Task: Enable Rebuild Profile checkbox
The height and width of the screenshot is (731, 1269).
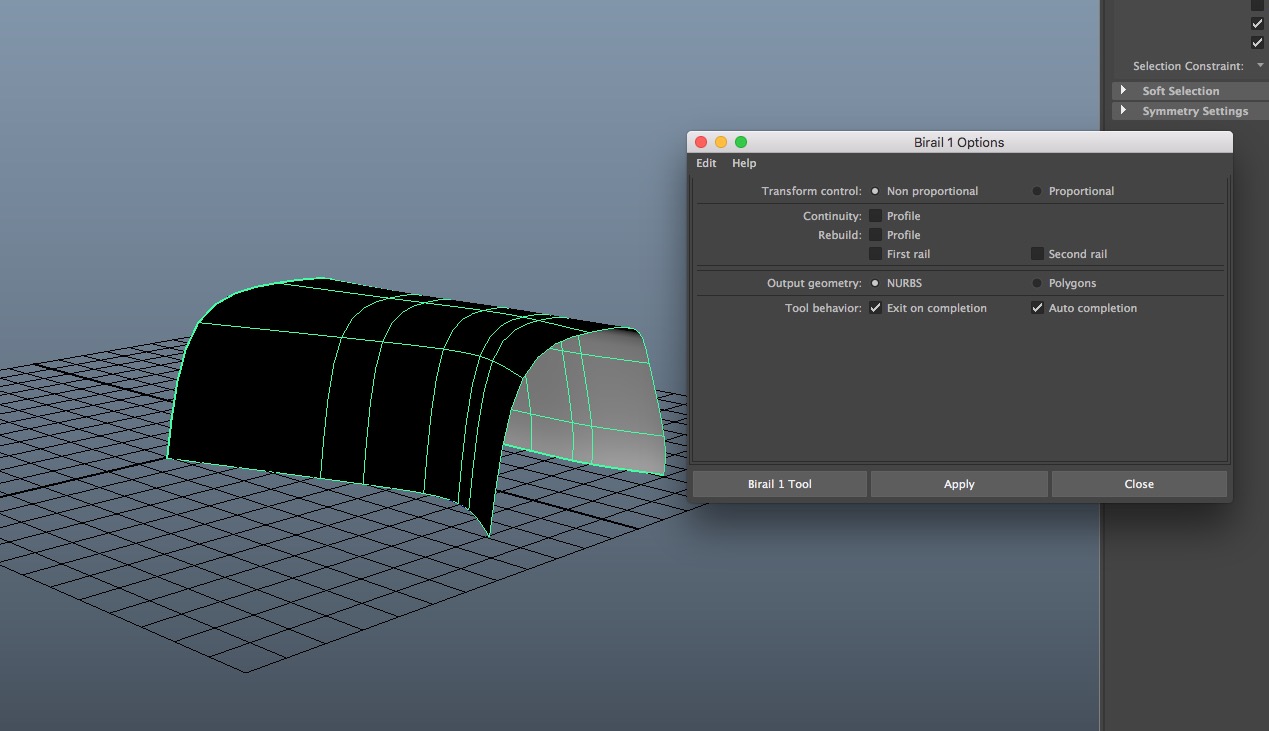Action: 876,235
